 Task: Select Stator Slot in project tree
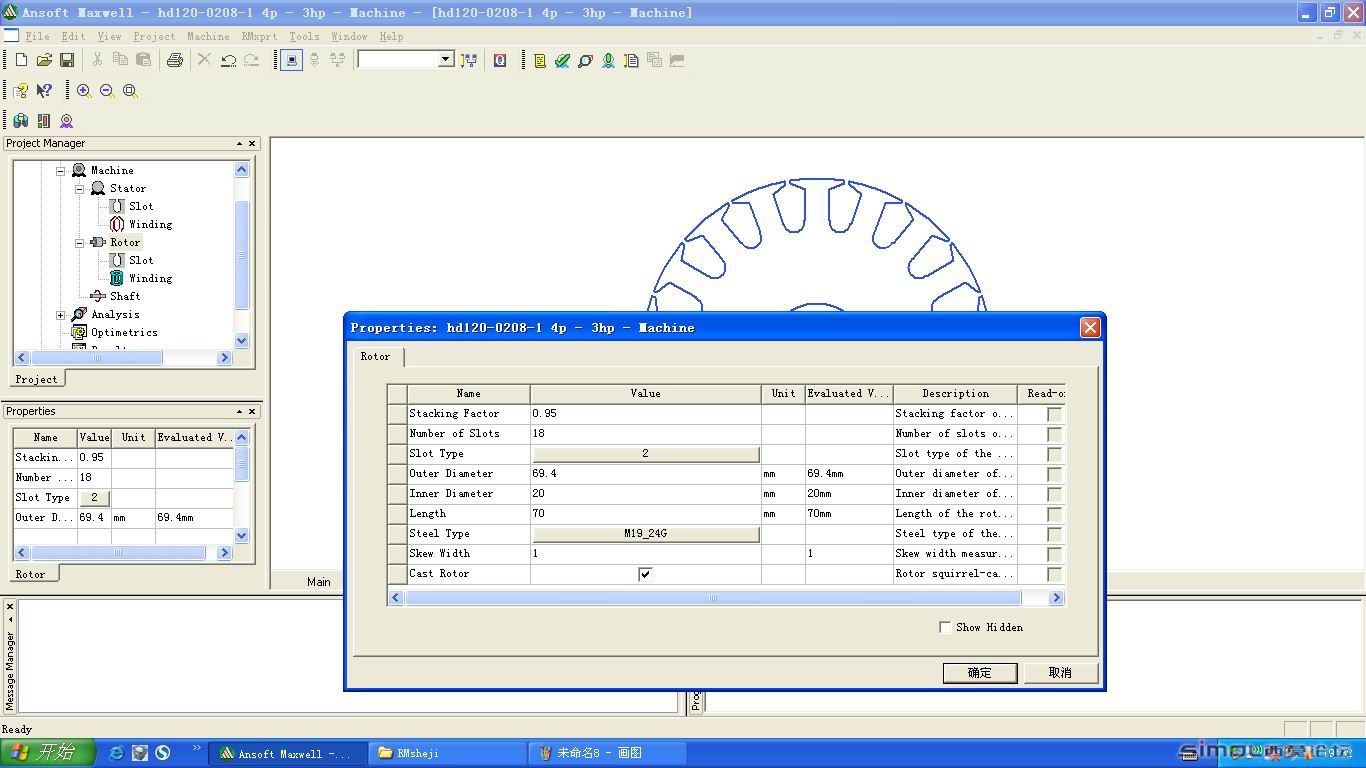[x=141, y=206]
